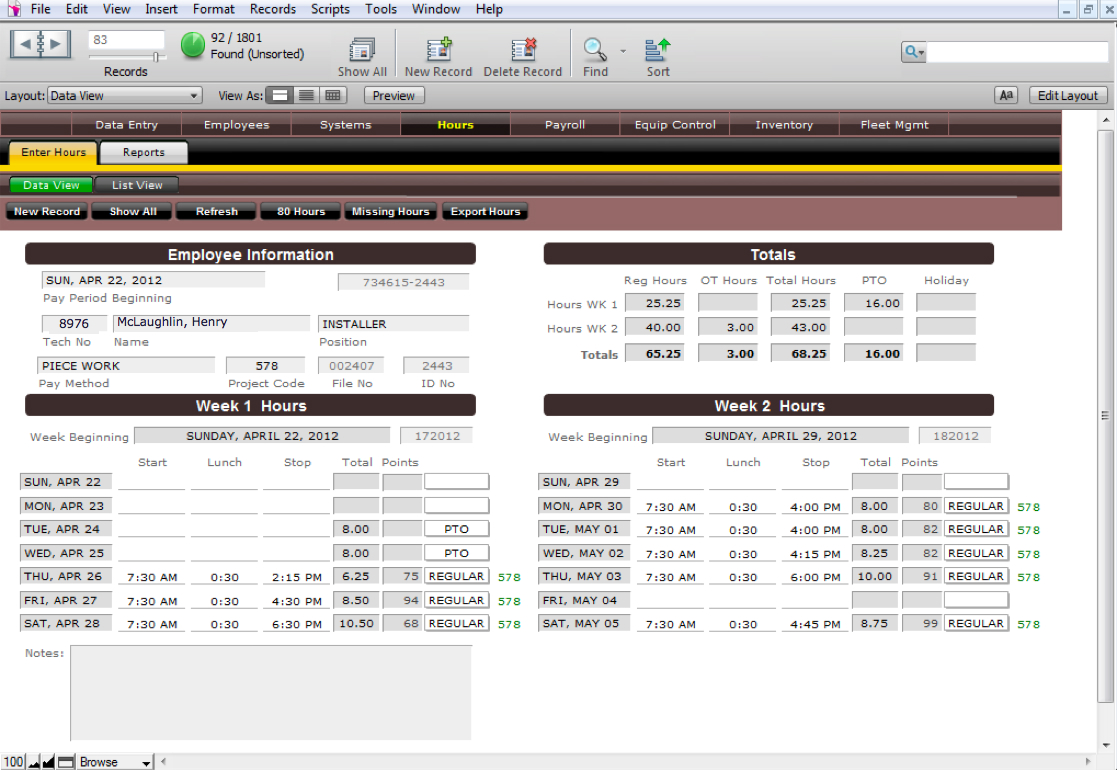This screenshot has width=1117, height=770.
Task: Switch to the Payroll tab
Action: [565, 125]
